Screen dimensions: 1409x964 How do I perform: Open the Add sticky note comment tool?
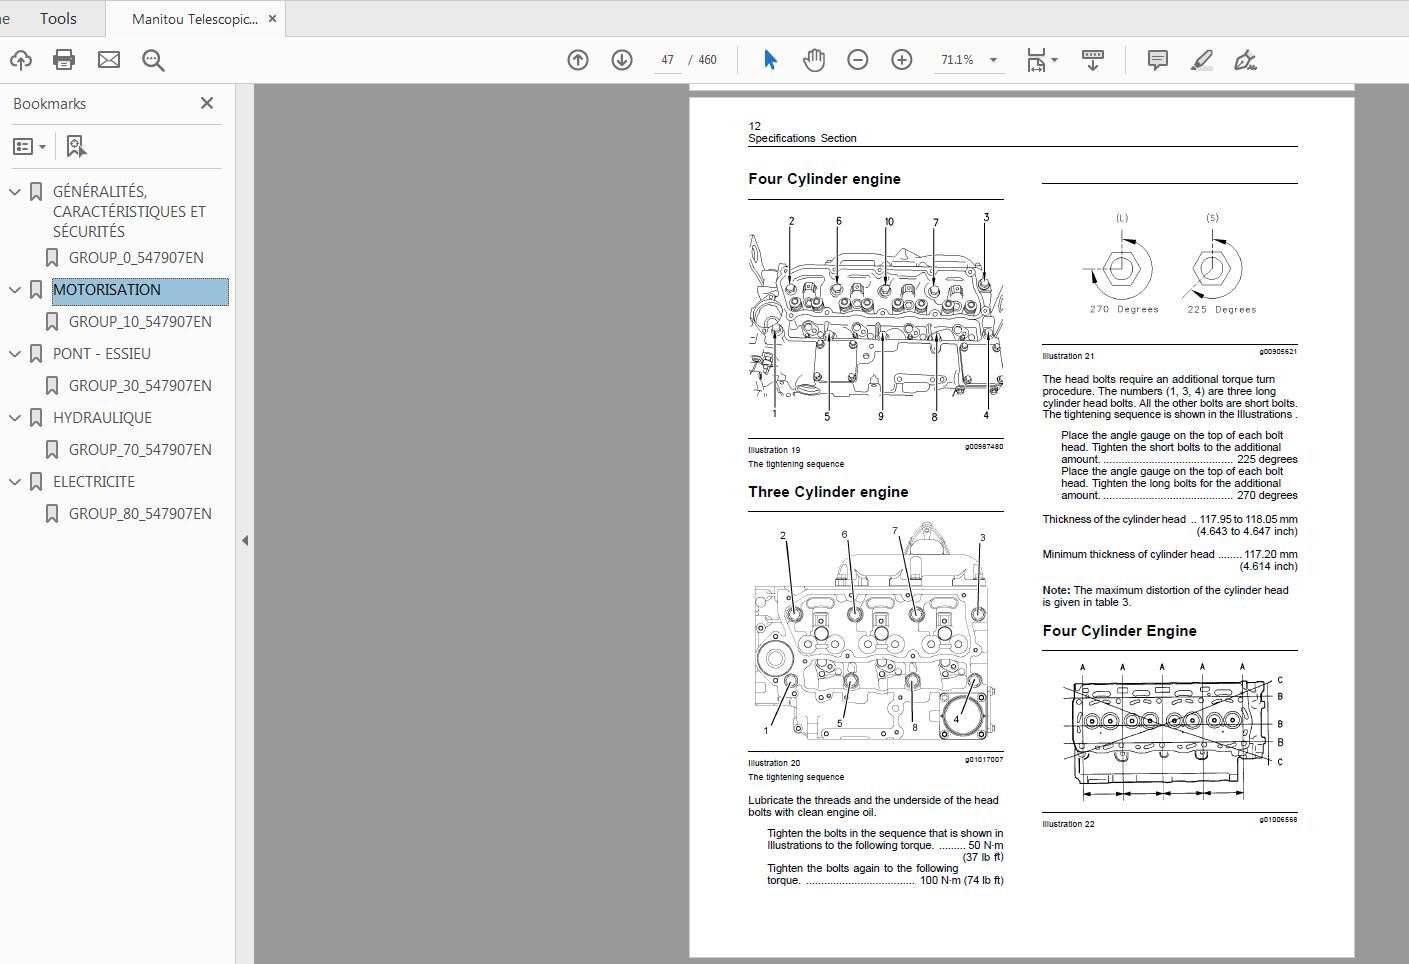pyautogui.click(x=1157, y=60)
